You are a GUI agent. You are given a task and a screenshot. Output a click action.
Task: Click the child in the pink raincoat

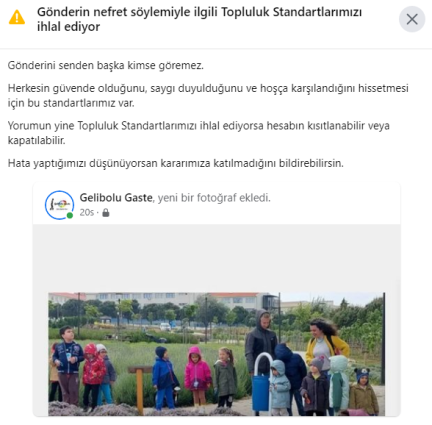tap(197, 375)
